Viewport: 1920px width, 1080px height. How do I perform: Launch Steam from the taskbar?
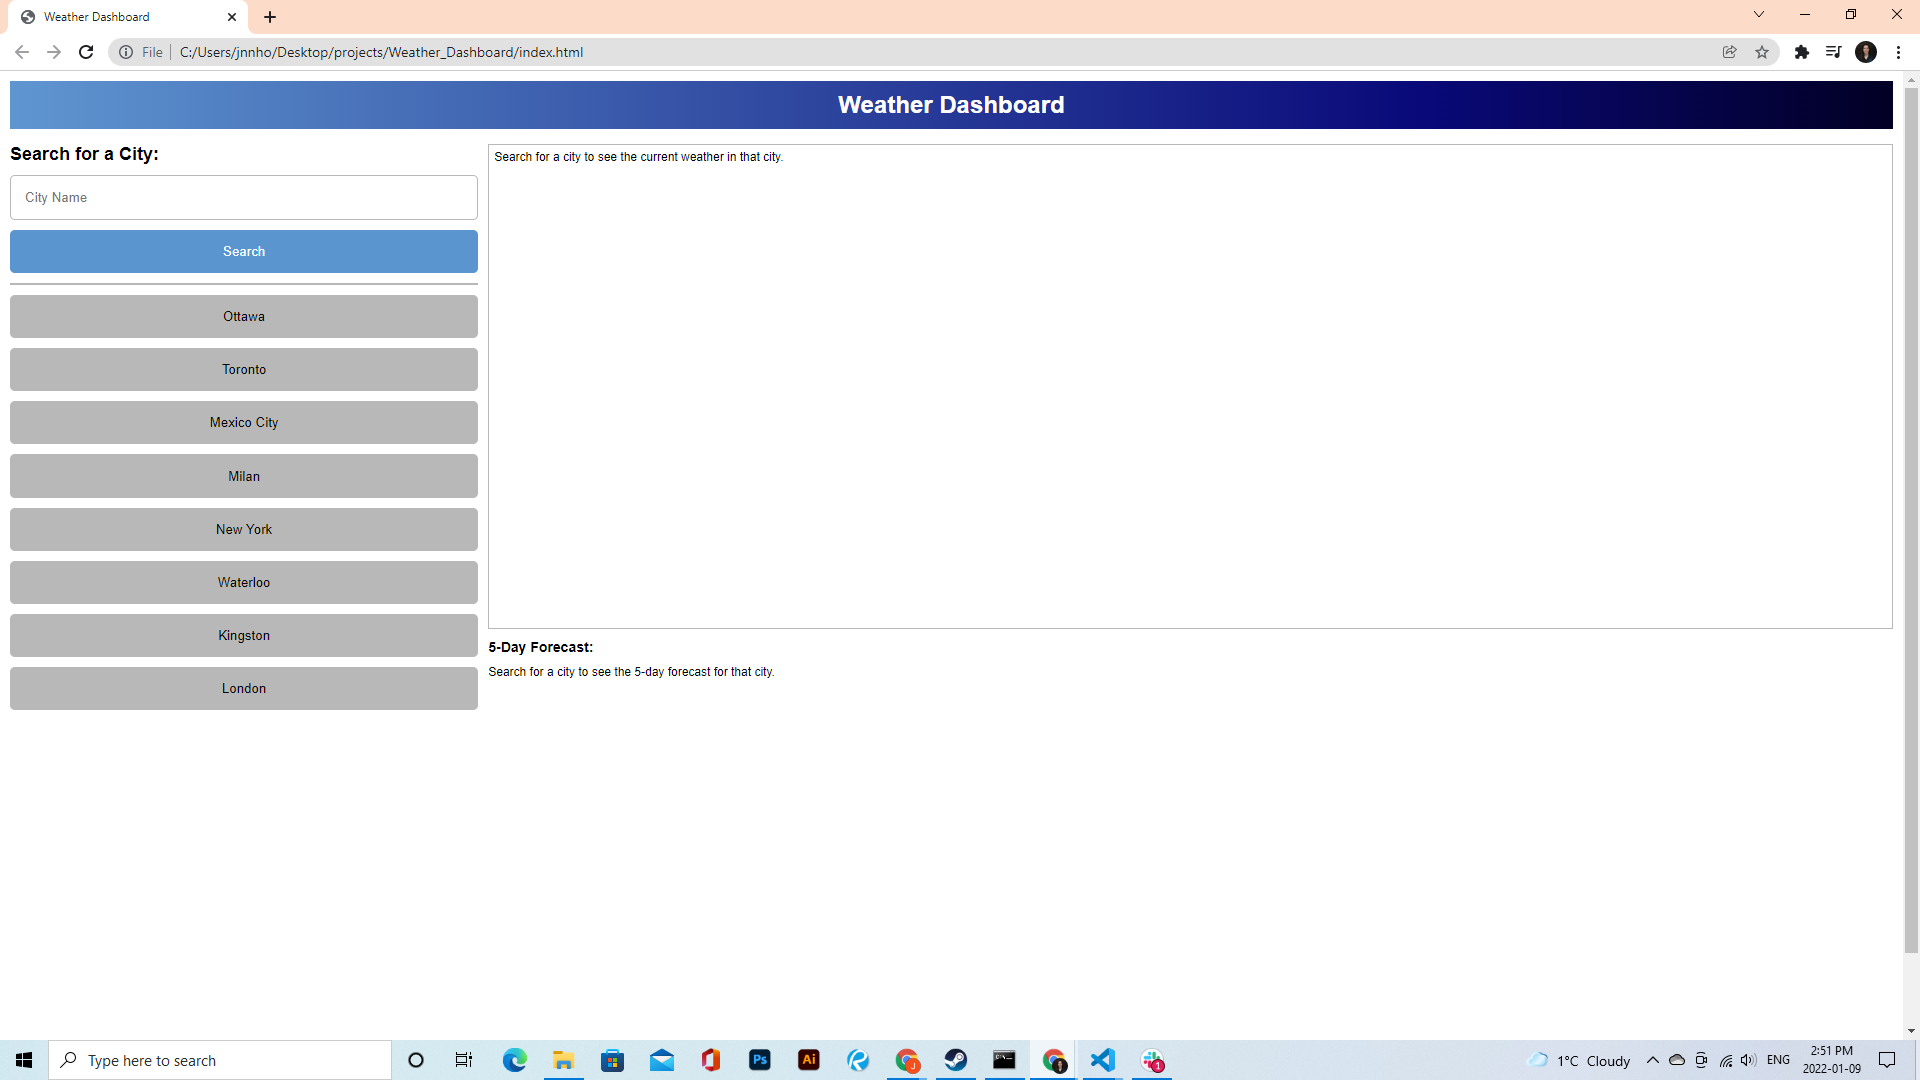955,1060
